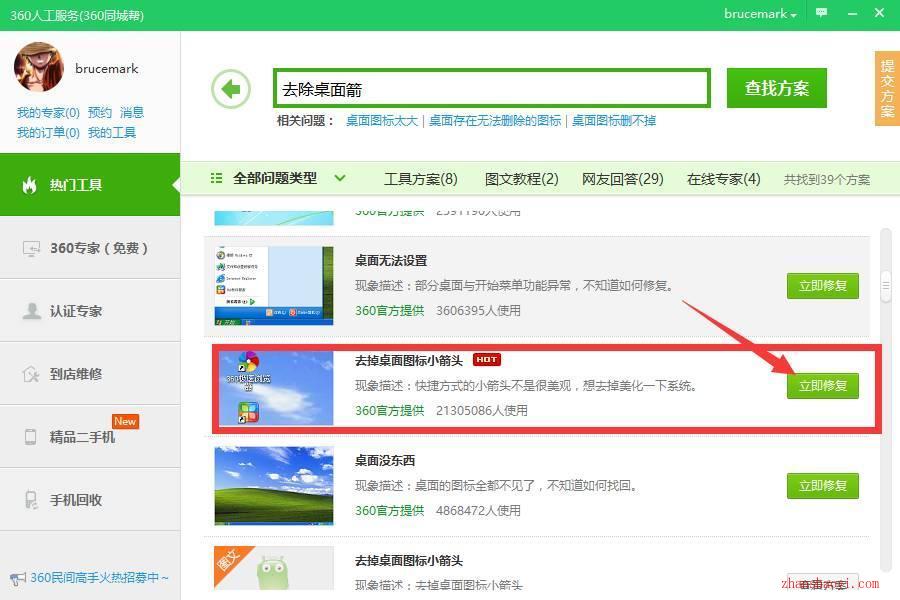Screen dimensions: 900x600
Task: Click the 查找方案 search button
Action: [777, 88]
